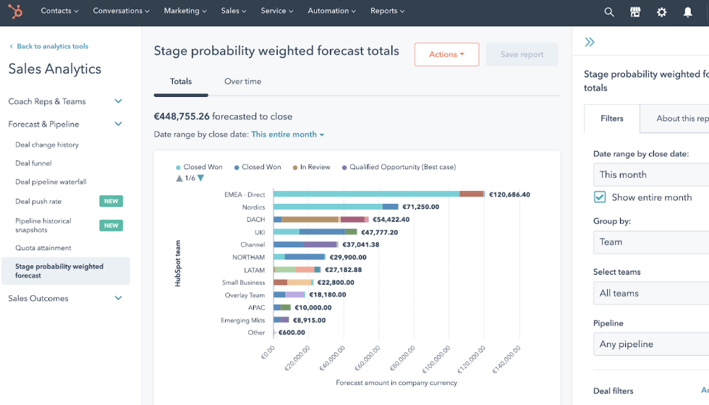The image size is (709, 405).
Task: Click the LATAM team label
Action: (x=255, y=270)
